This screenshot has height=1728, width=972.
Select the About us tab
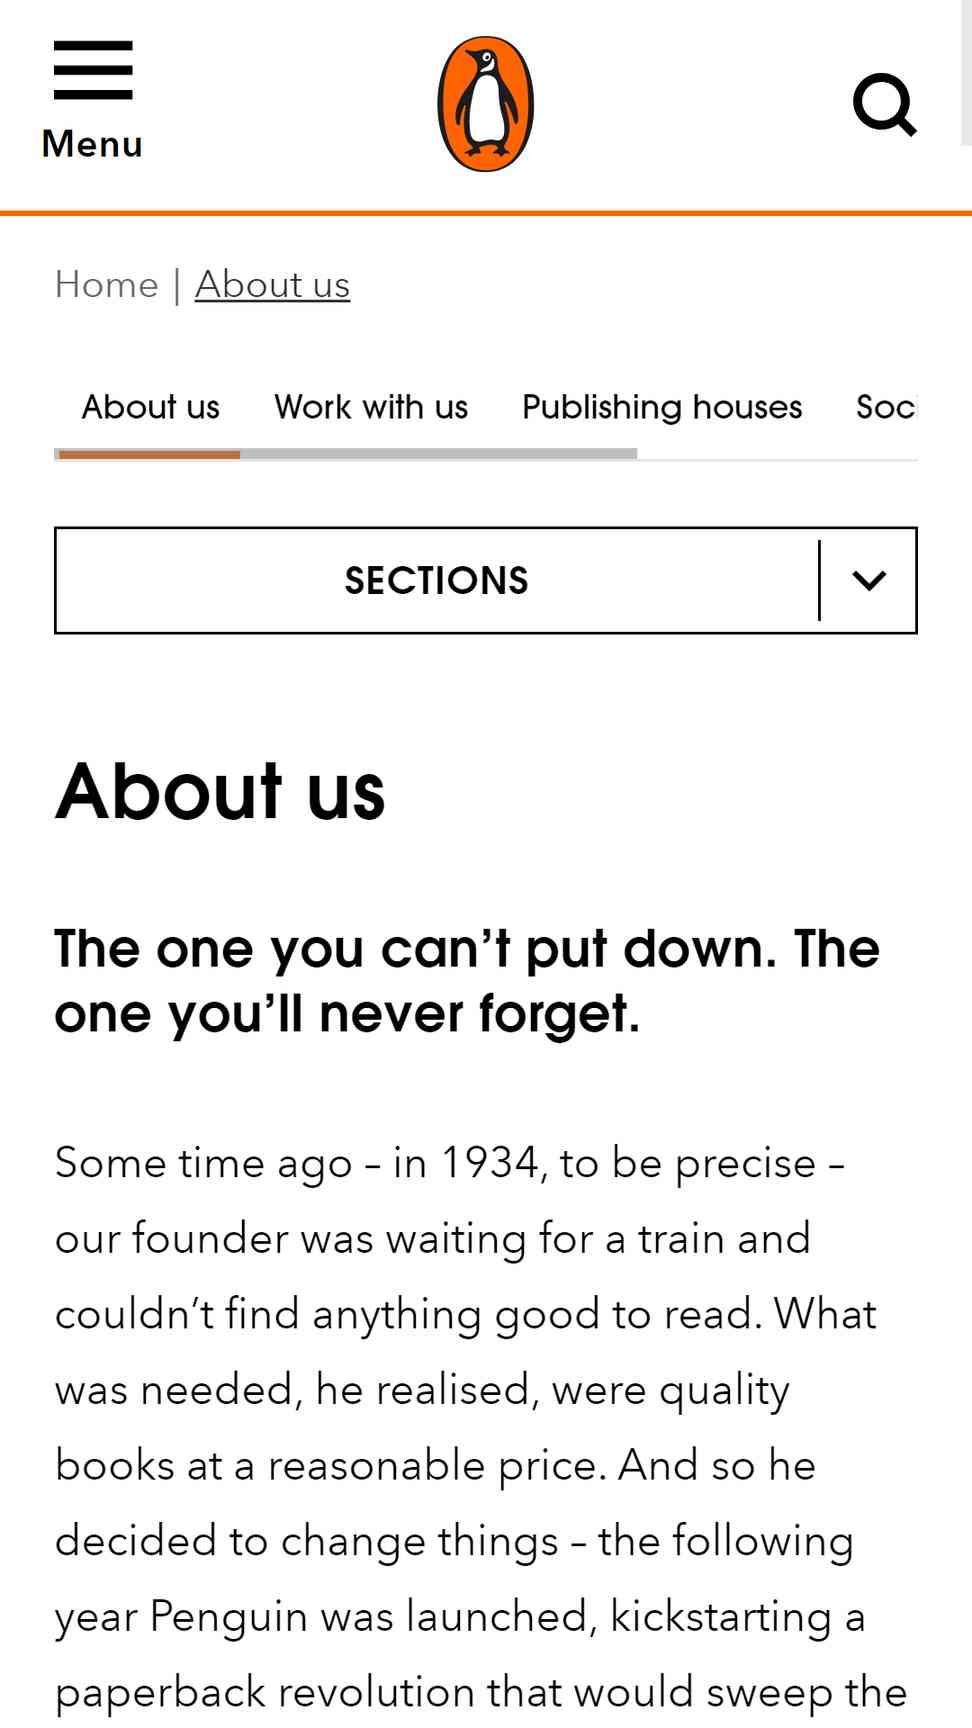(x=150, y=407)
